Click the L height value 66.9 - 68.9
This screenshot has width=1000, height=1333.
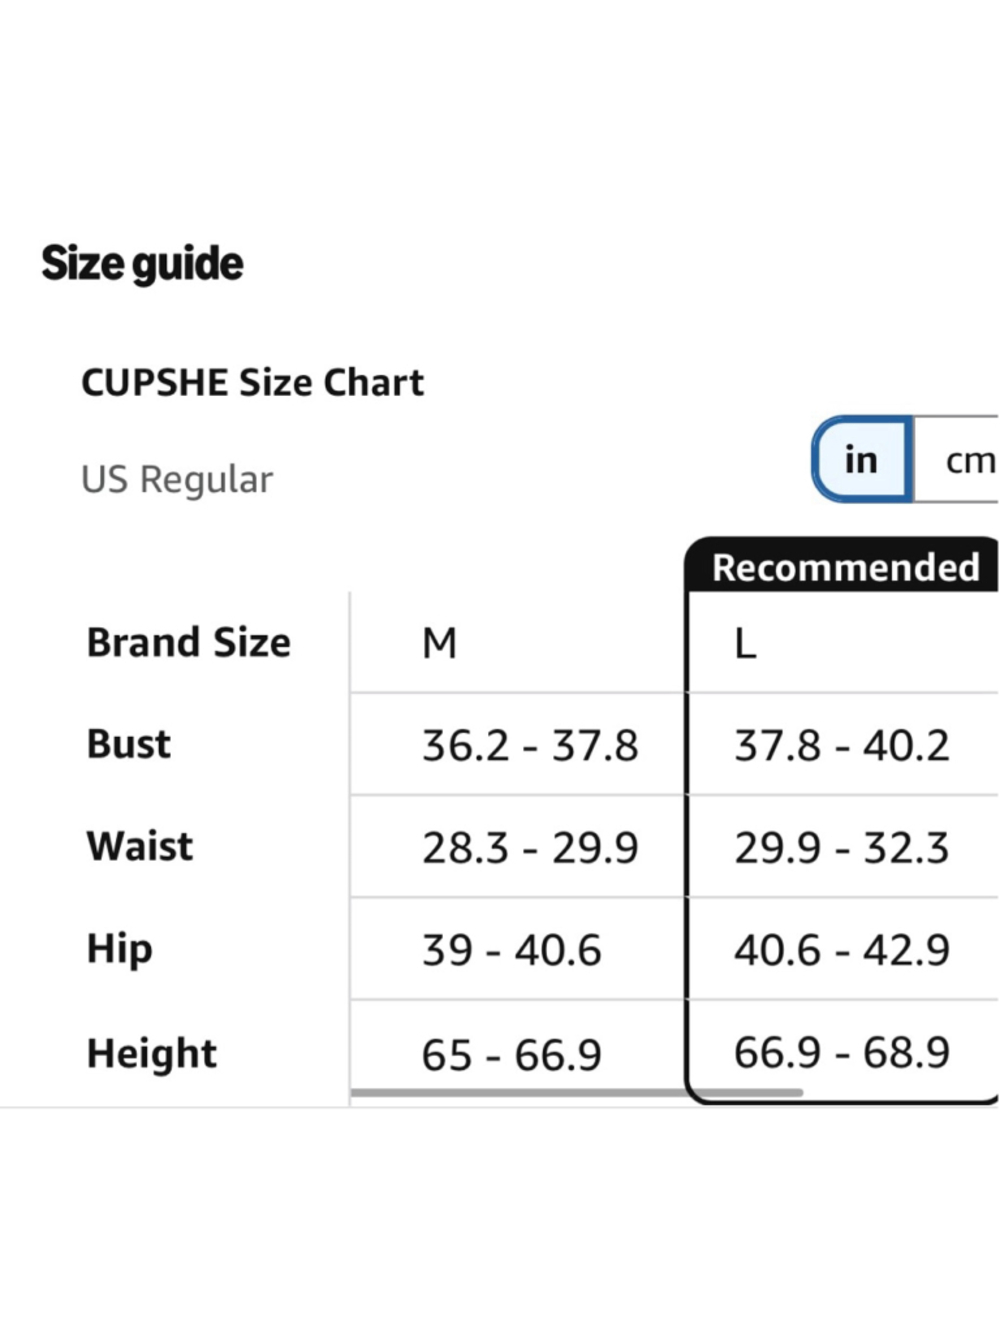[x=841, y=1052]
